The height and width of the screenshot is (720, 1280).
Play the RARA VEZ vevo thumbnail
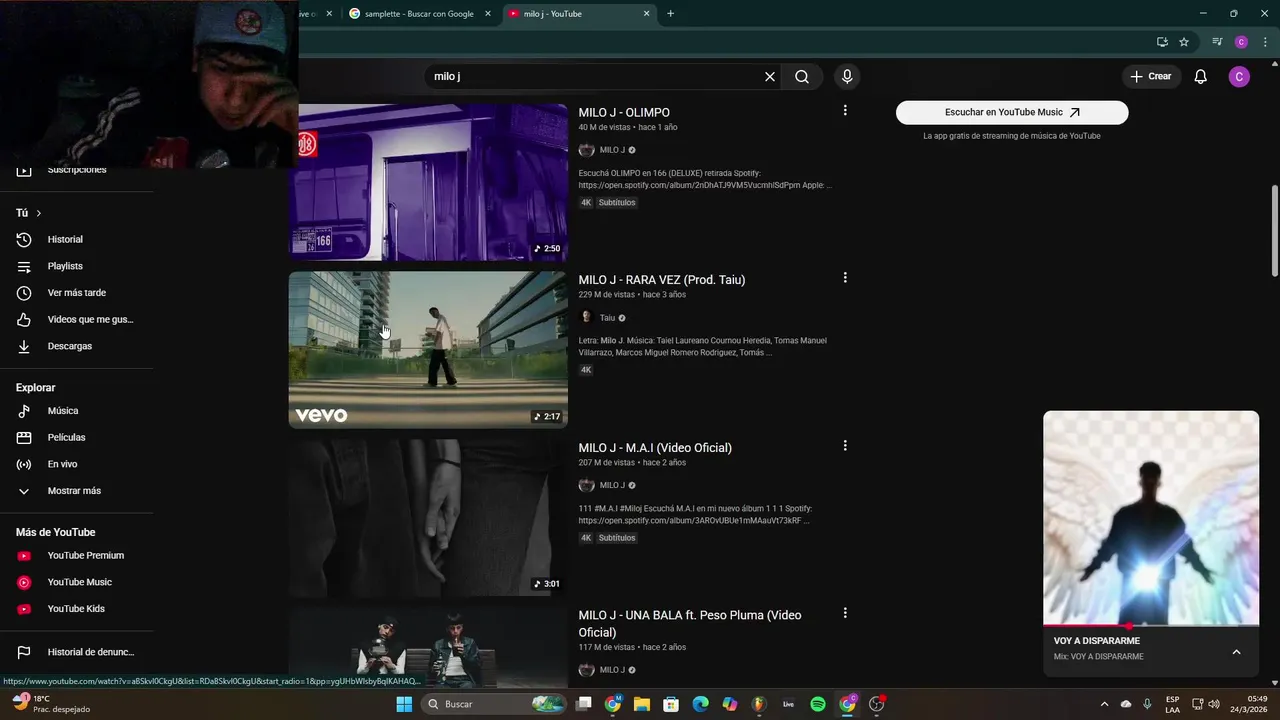[428, 350]
